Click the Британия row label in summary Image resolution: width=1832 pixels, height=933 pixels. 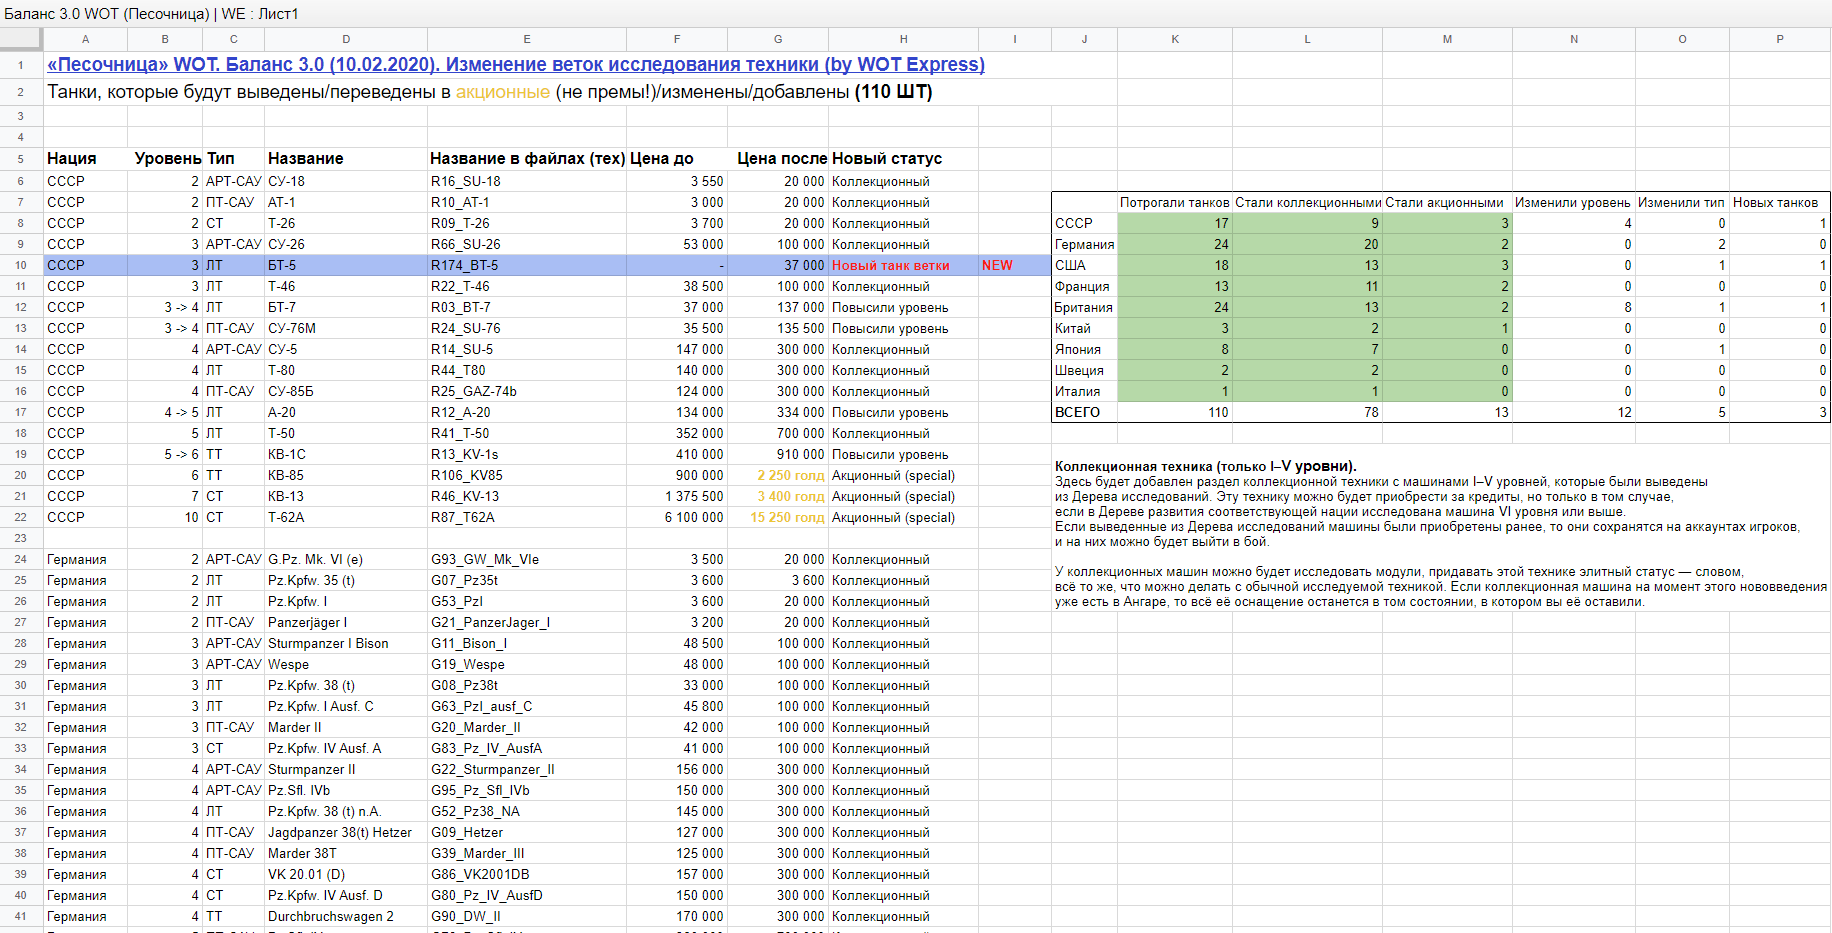pos(1085,307)
